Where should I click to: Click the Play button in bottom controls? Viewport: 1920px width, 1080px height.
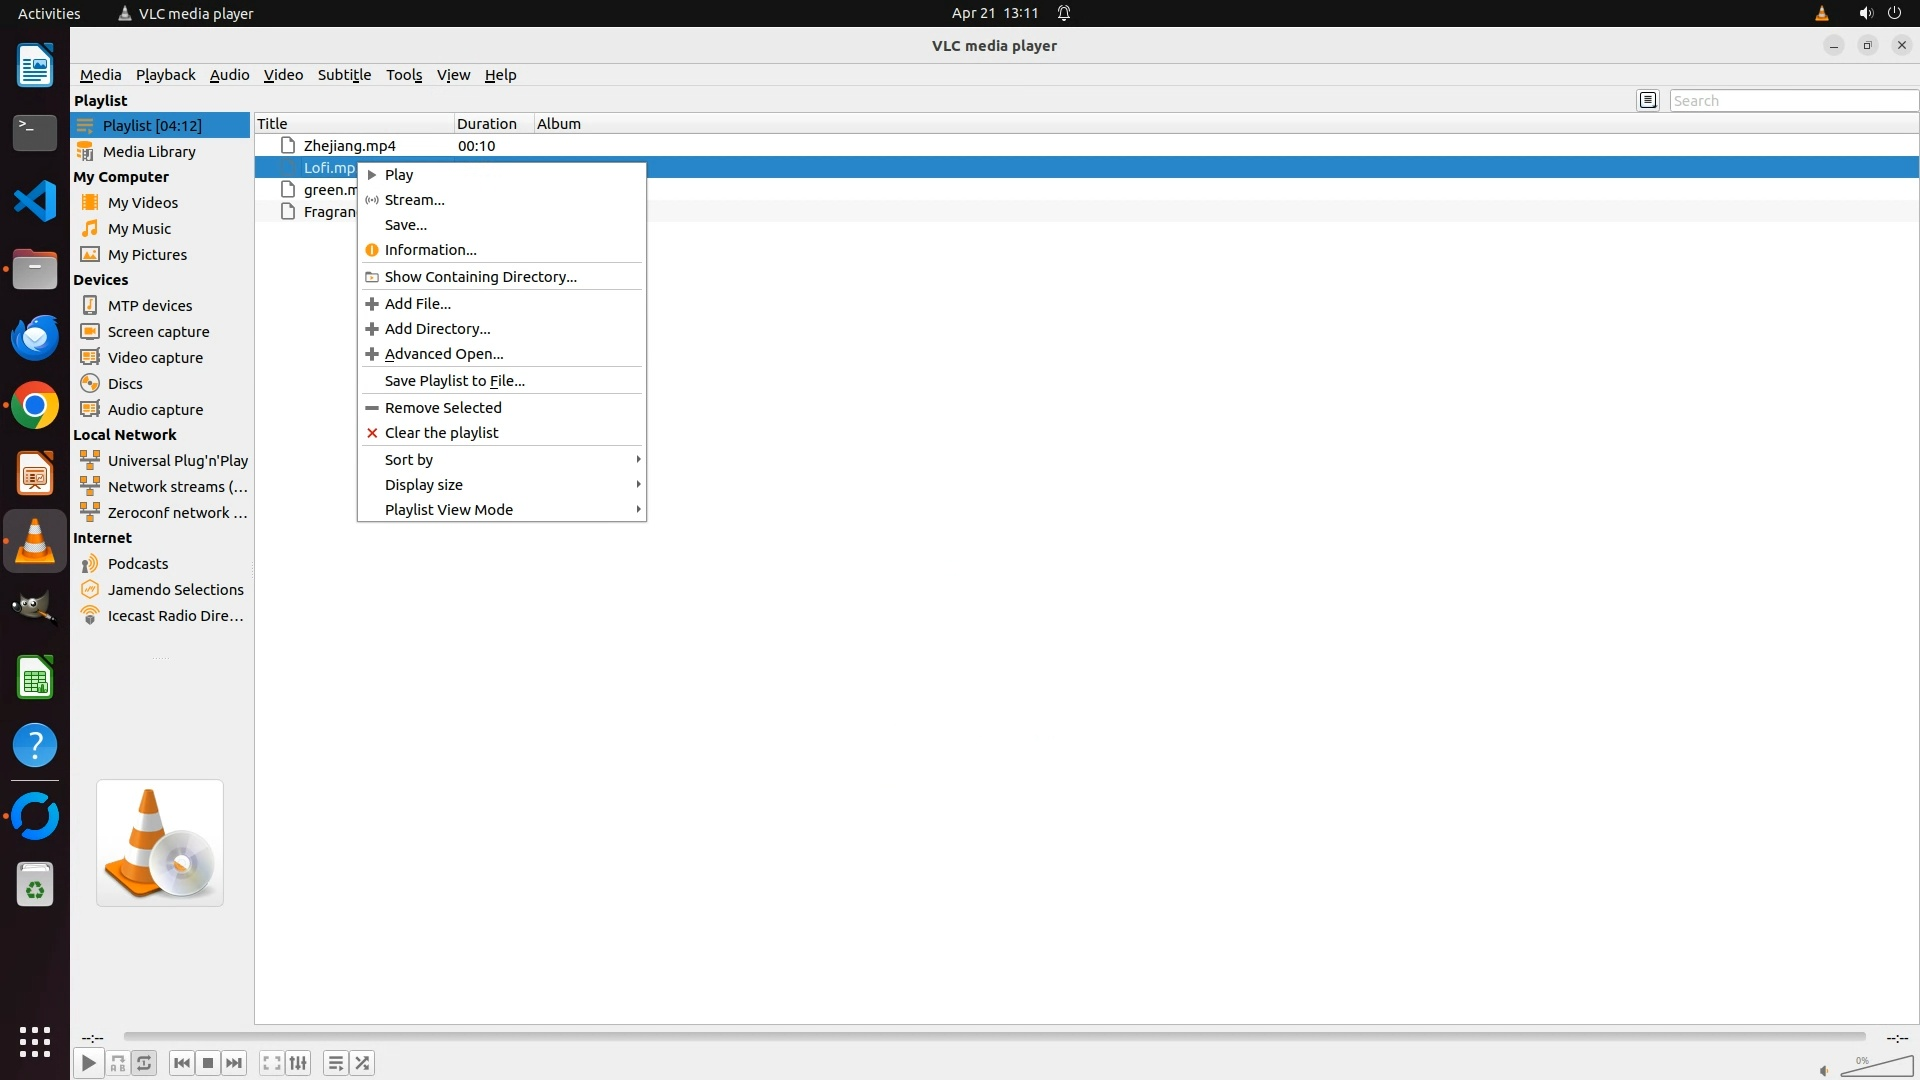pyautogui.click(x=88, y=1063)
